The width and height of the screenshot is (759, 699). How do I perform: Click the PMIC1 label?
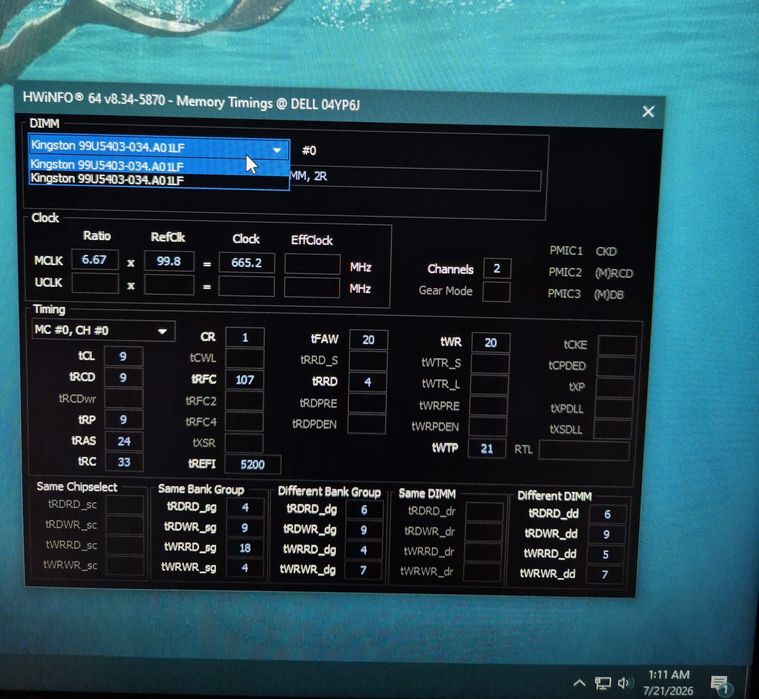(x=566, y=251)
